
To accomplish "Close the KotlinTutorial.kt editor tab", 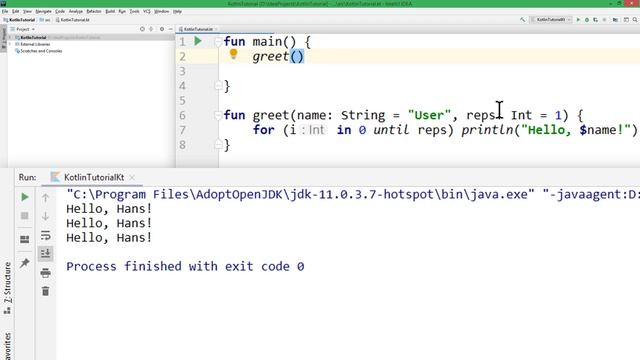I will (x=216, y=29).
